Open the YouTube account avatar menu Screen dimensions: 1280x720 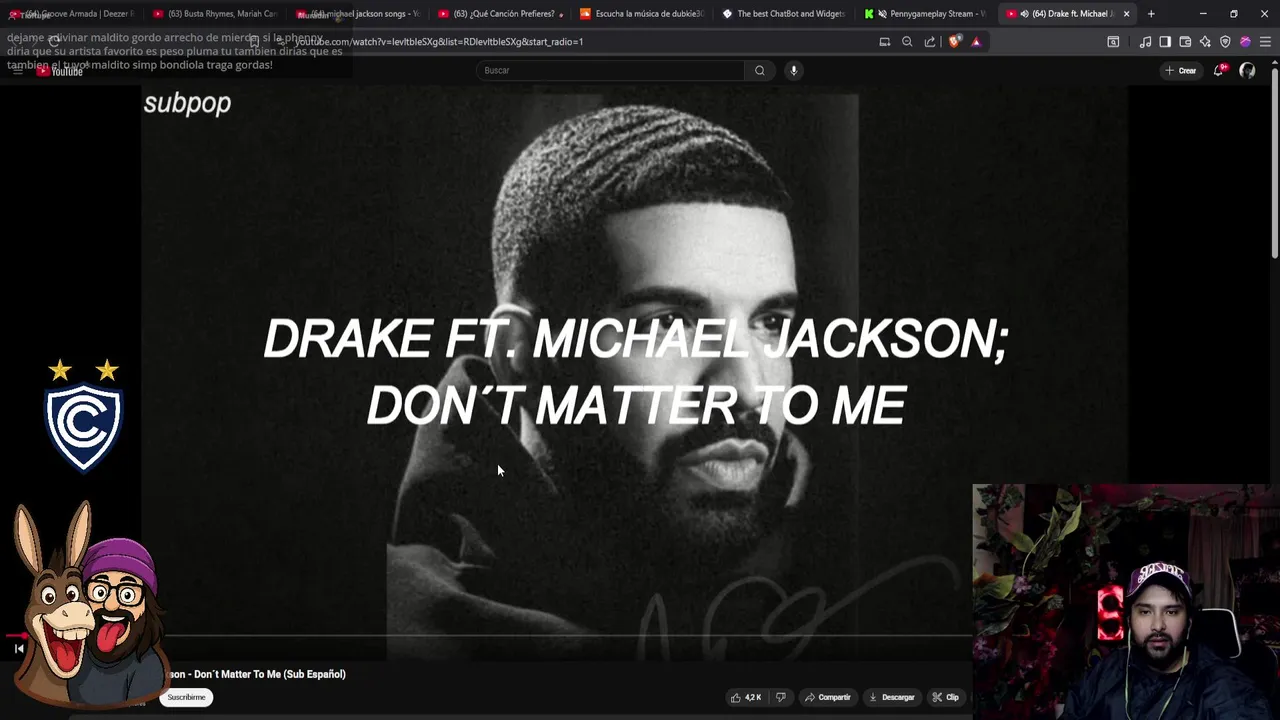(x=1247, y=70)
